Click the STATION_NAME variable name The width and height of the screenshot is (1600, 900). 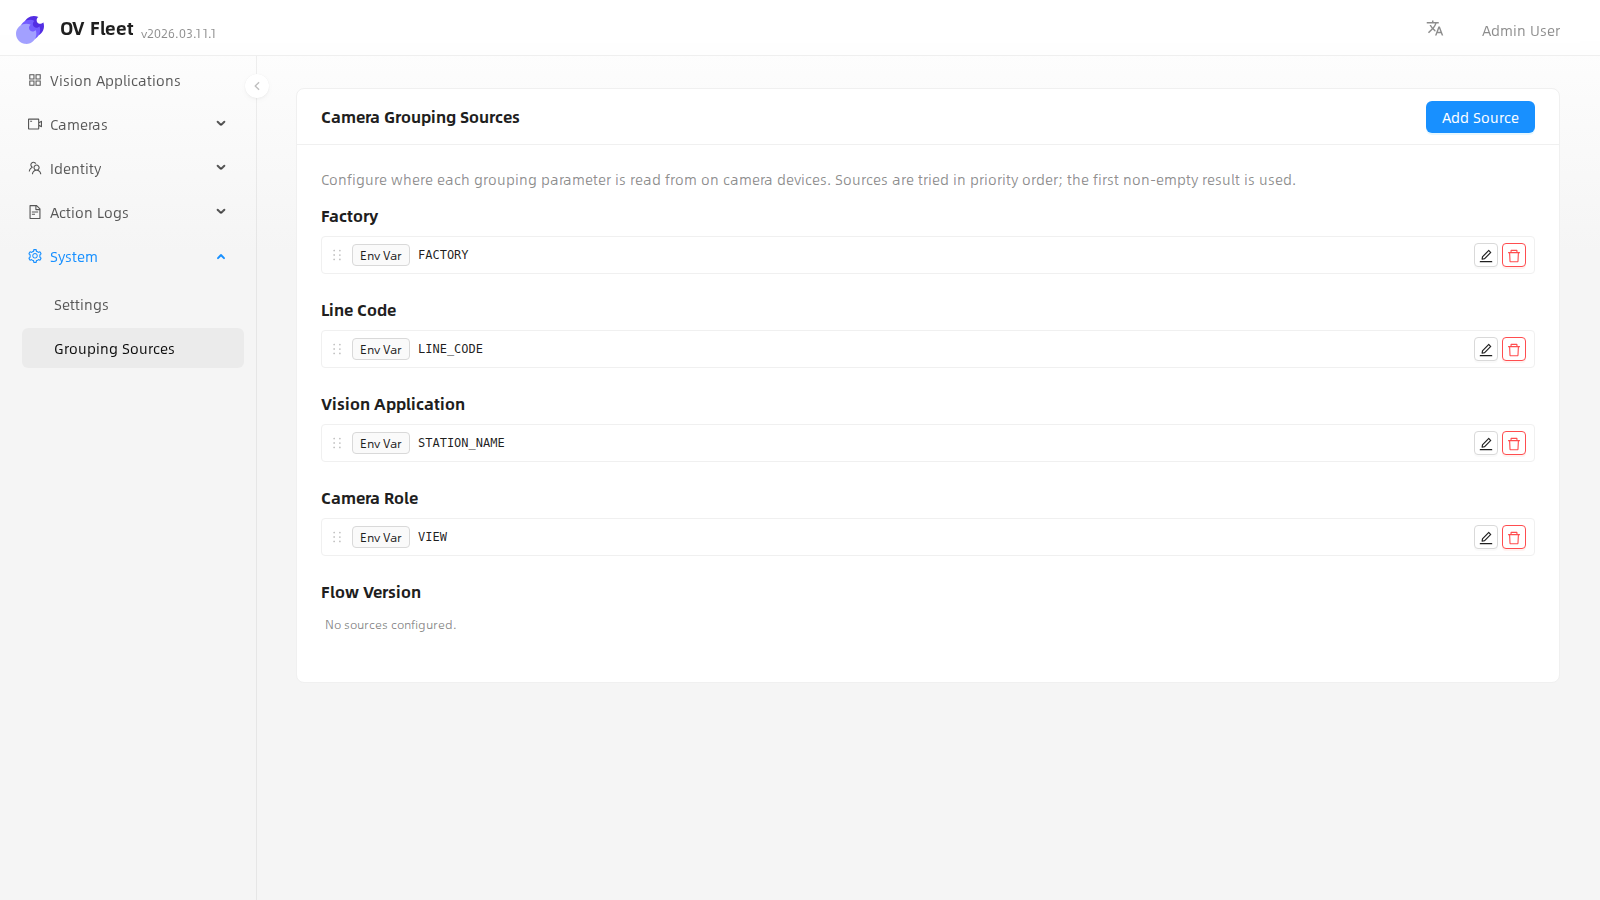point(461,443)
